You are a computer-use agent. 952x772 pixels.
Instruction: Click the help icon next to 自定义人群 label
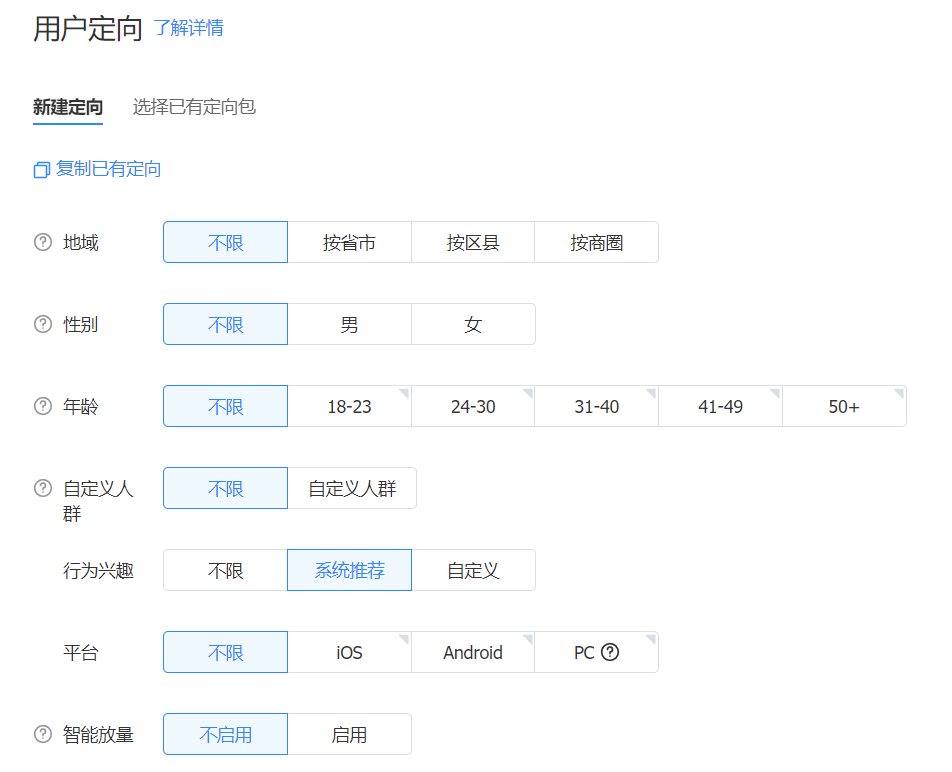42,488
